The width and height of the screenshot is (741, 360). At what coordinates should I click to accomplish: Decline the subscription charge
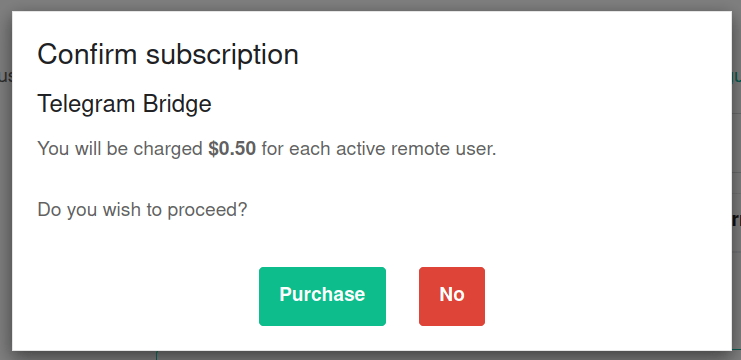[x=452, y=296]
